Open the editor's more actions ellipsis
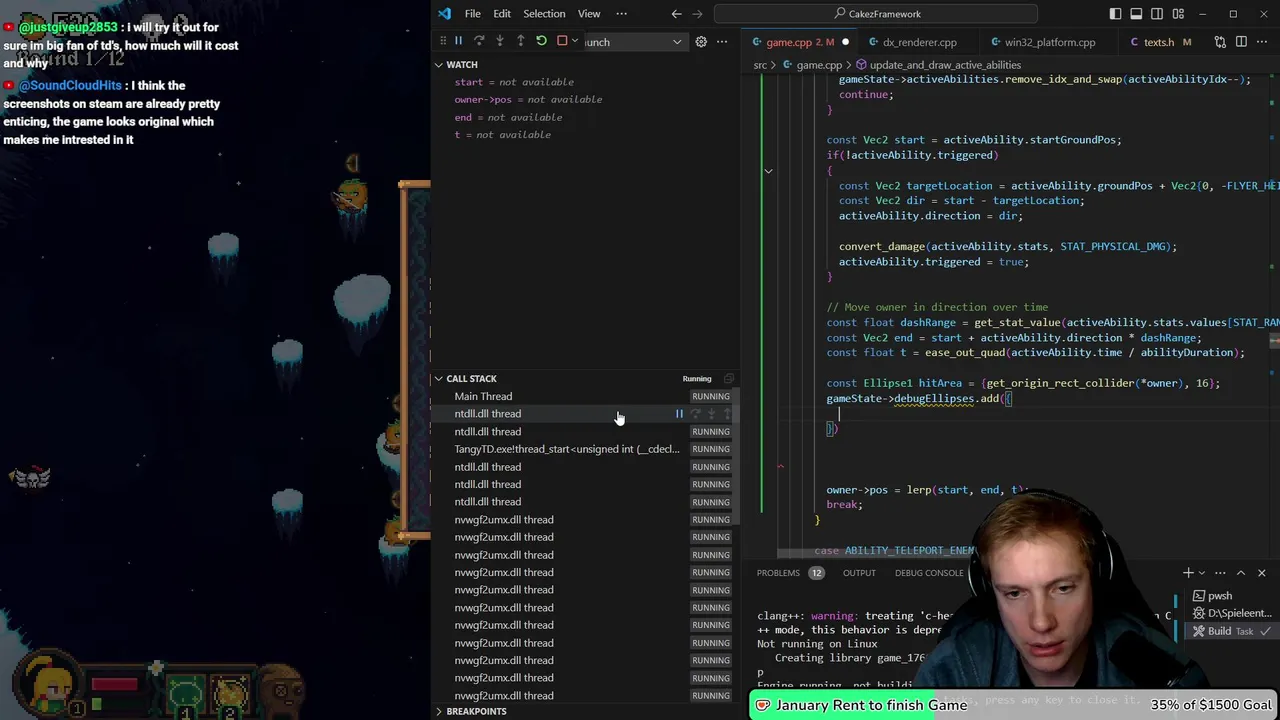 [1262, 42]
